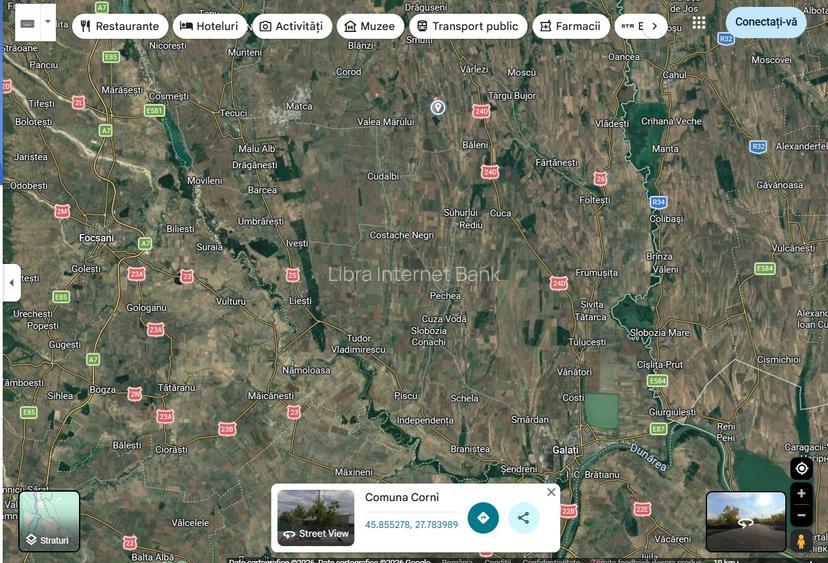Open the dropdown arrow beside the top-left thumbnail
Image resolution: width=828 pixels, height=563 pixels.
47,21
